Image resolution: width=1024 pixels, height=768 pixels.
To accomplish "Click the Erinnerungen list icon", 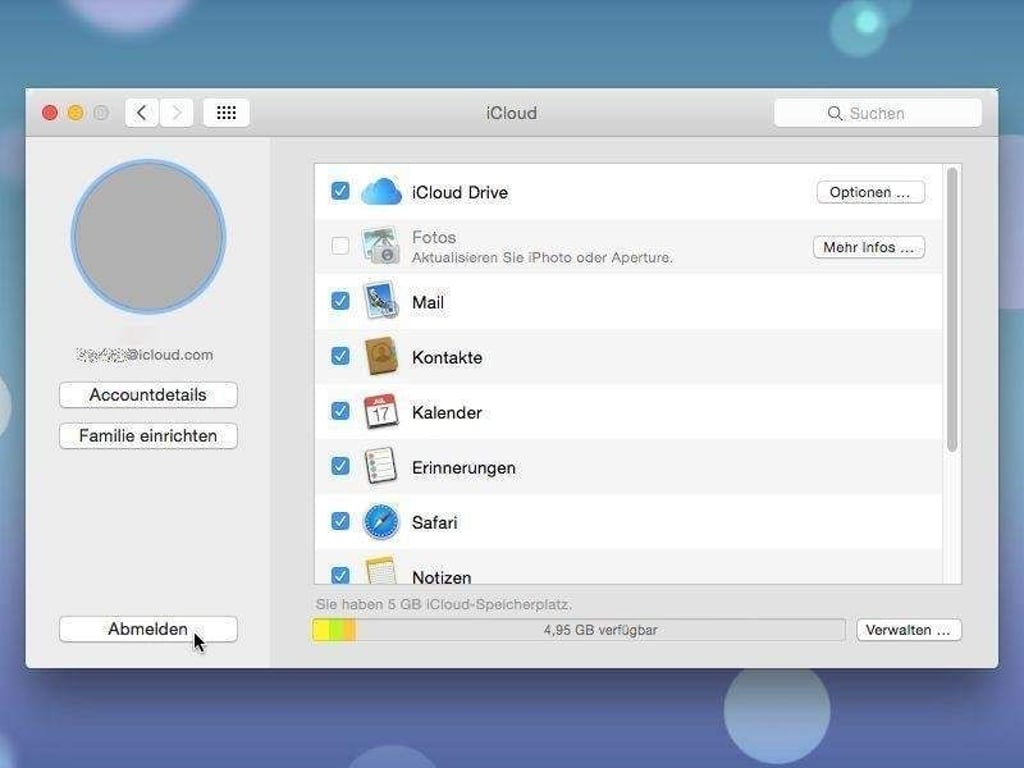I will pyautogui.click(x=381, y=466).
